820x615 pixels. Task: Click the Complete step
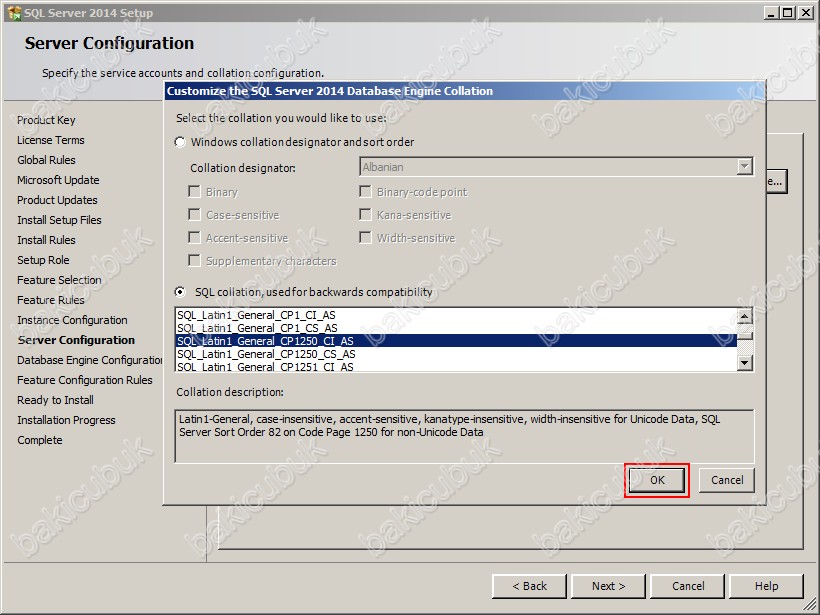[x=40, y=440]
